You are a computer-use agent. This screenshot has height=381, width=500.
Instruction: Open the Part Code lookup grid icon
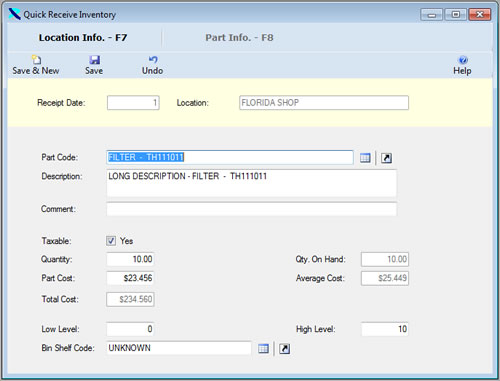point(365,158)
